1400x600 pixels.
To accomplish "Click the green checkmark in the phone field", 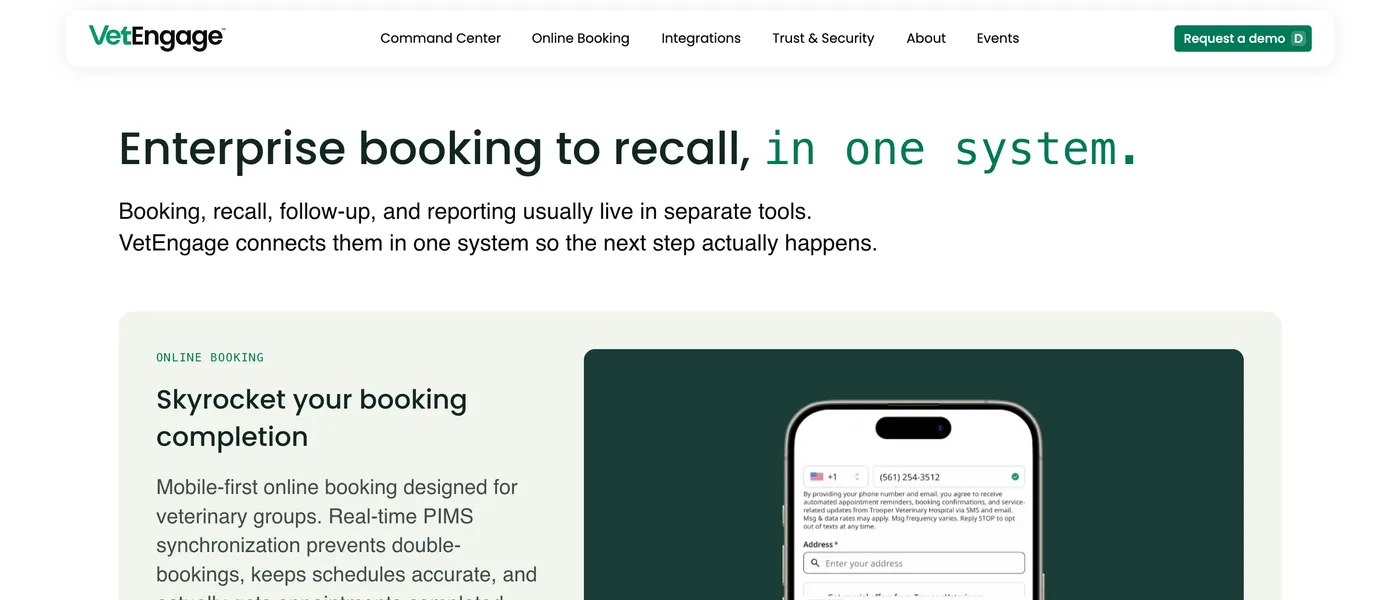I will [x=1015, y=477].
